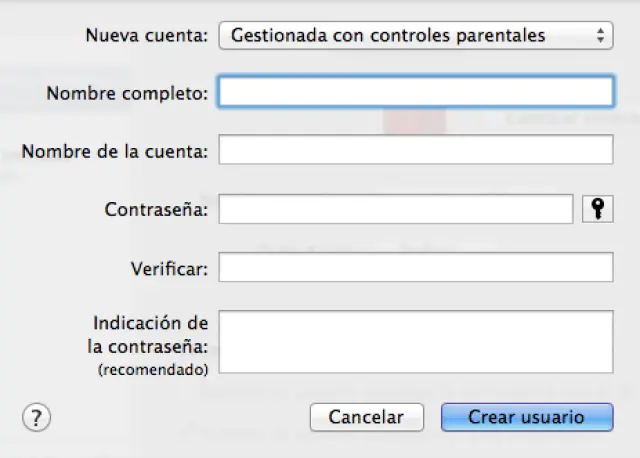Click the 'Nueva cuenta:' label
Screen dimensions: 640x458
pyautogui.click(x=146, y=35)
